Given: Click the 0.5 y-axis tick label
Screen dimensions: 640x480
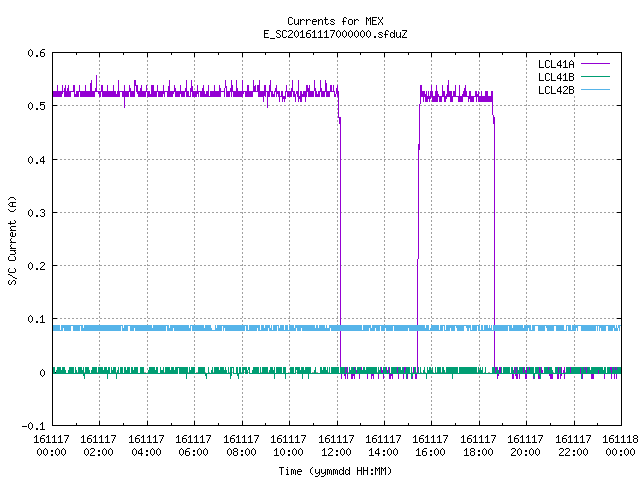Looking at the screenshot, I should click(36, 106).
